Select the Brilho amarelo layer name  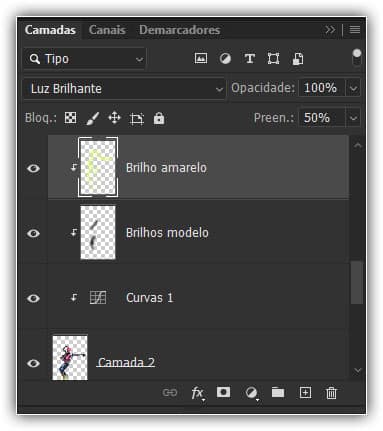click(166, 168)
